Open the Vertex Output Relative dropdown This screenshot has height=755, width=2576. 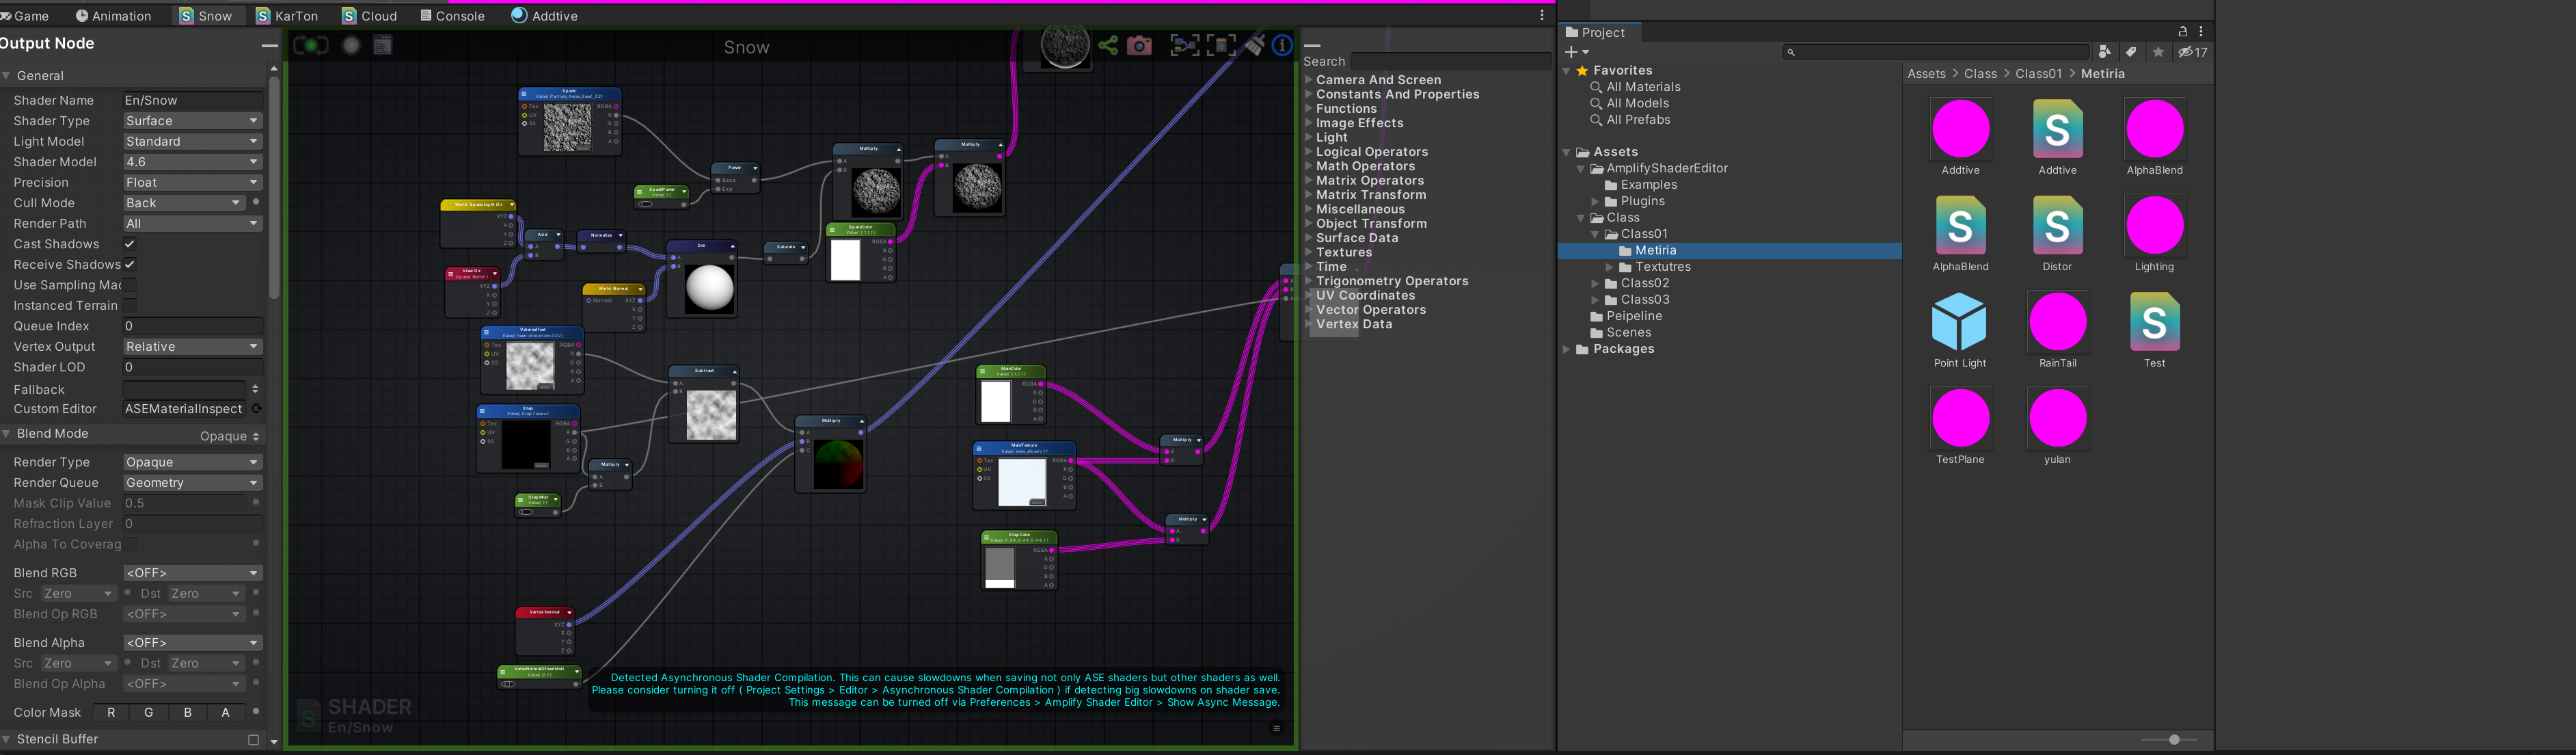point(192,346)
